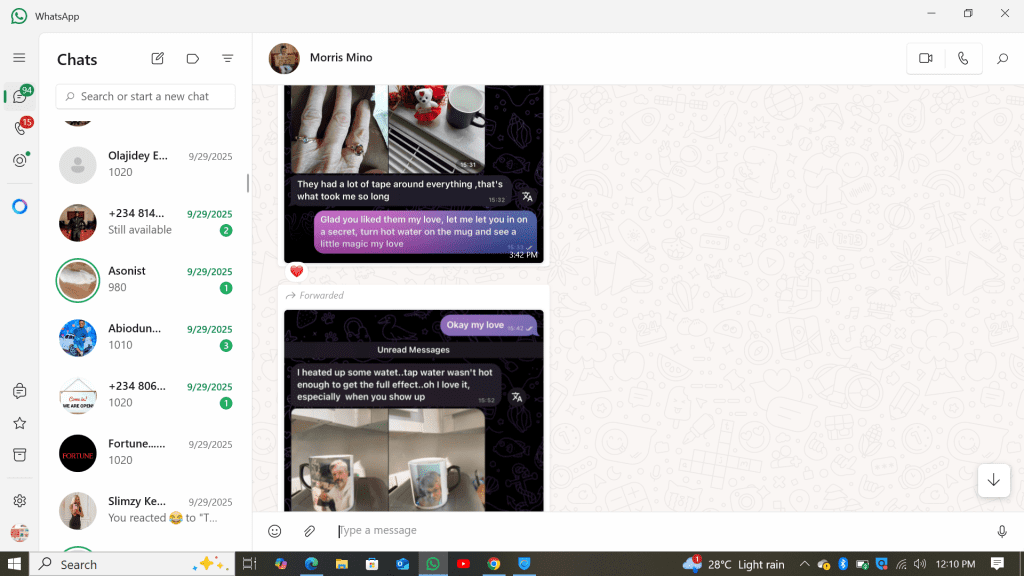Start a video call with Morris Mino
The width and height of the screenshot is (1024, 576).
(925, 59)
